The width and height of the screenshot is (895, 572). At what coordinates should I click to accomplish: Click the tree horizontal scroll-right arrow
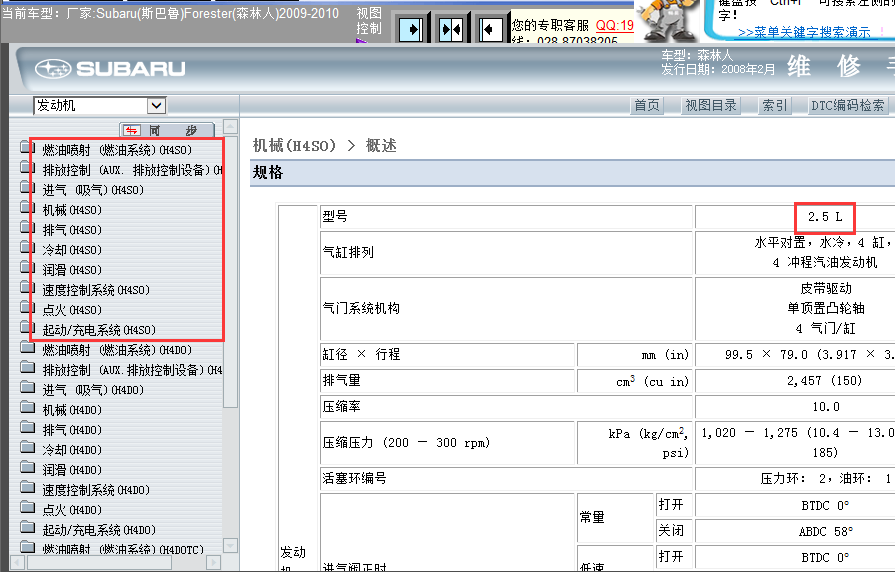click(213, 563)
